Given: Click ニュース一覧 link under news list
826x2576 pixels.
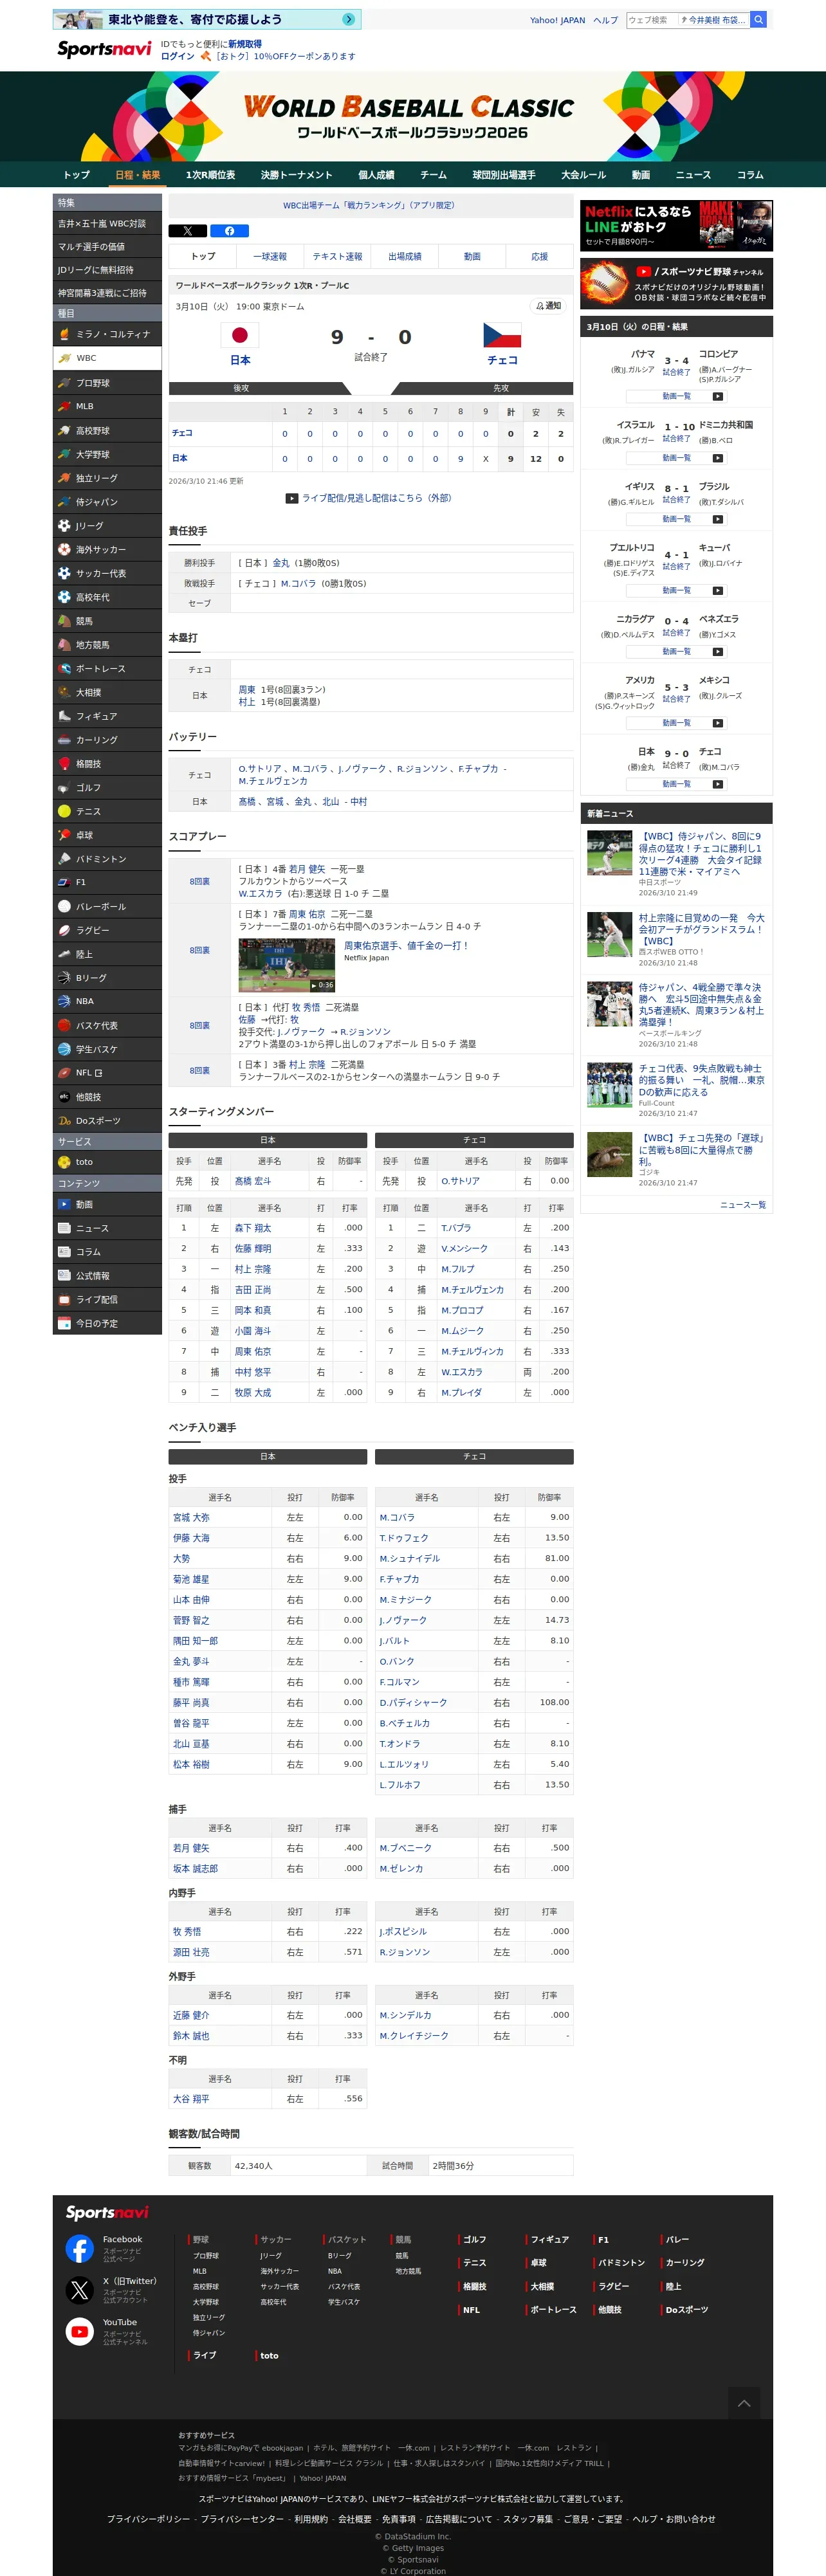Looking at the screenshot, I should click(743, 1205).
